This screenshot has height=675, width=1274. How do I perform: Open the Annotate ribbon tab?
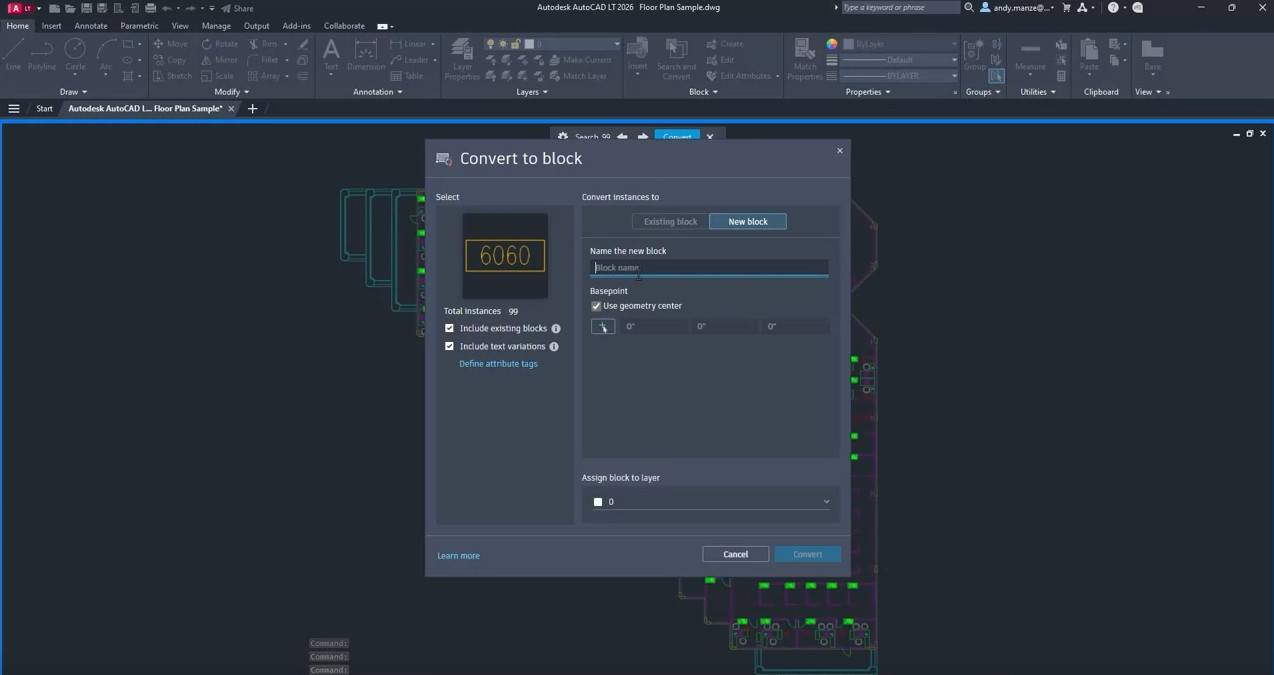click(x=90, y=26)
